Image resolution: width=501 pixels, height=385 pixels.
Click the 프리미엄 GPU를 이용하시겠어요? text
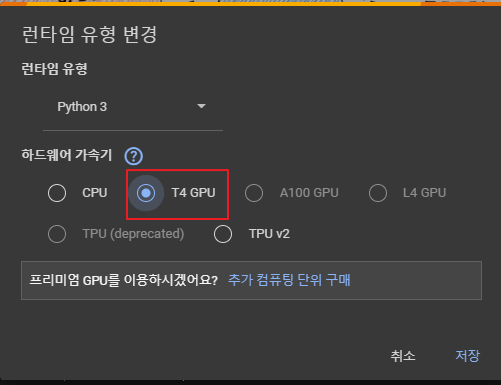pyautogui.click(x=124, y=280)
